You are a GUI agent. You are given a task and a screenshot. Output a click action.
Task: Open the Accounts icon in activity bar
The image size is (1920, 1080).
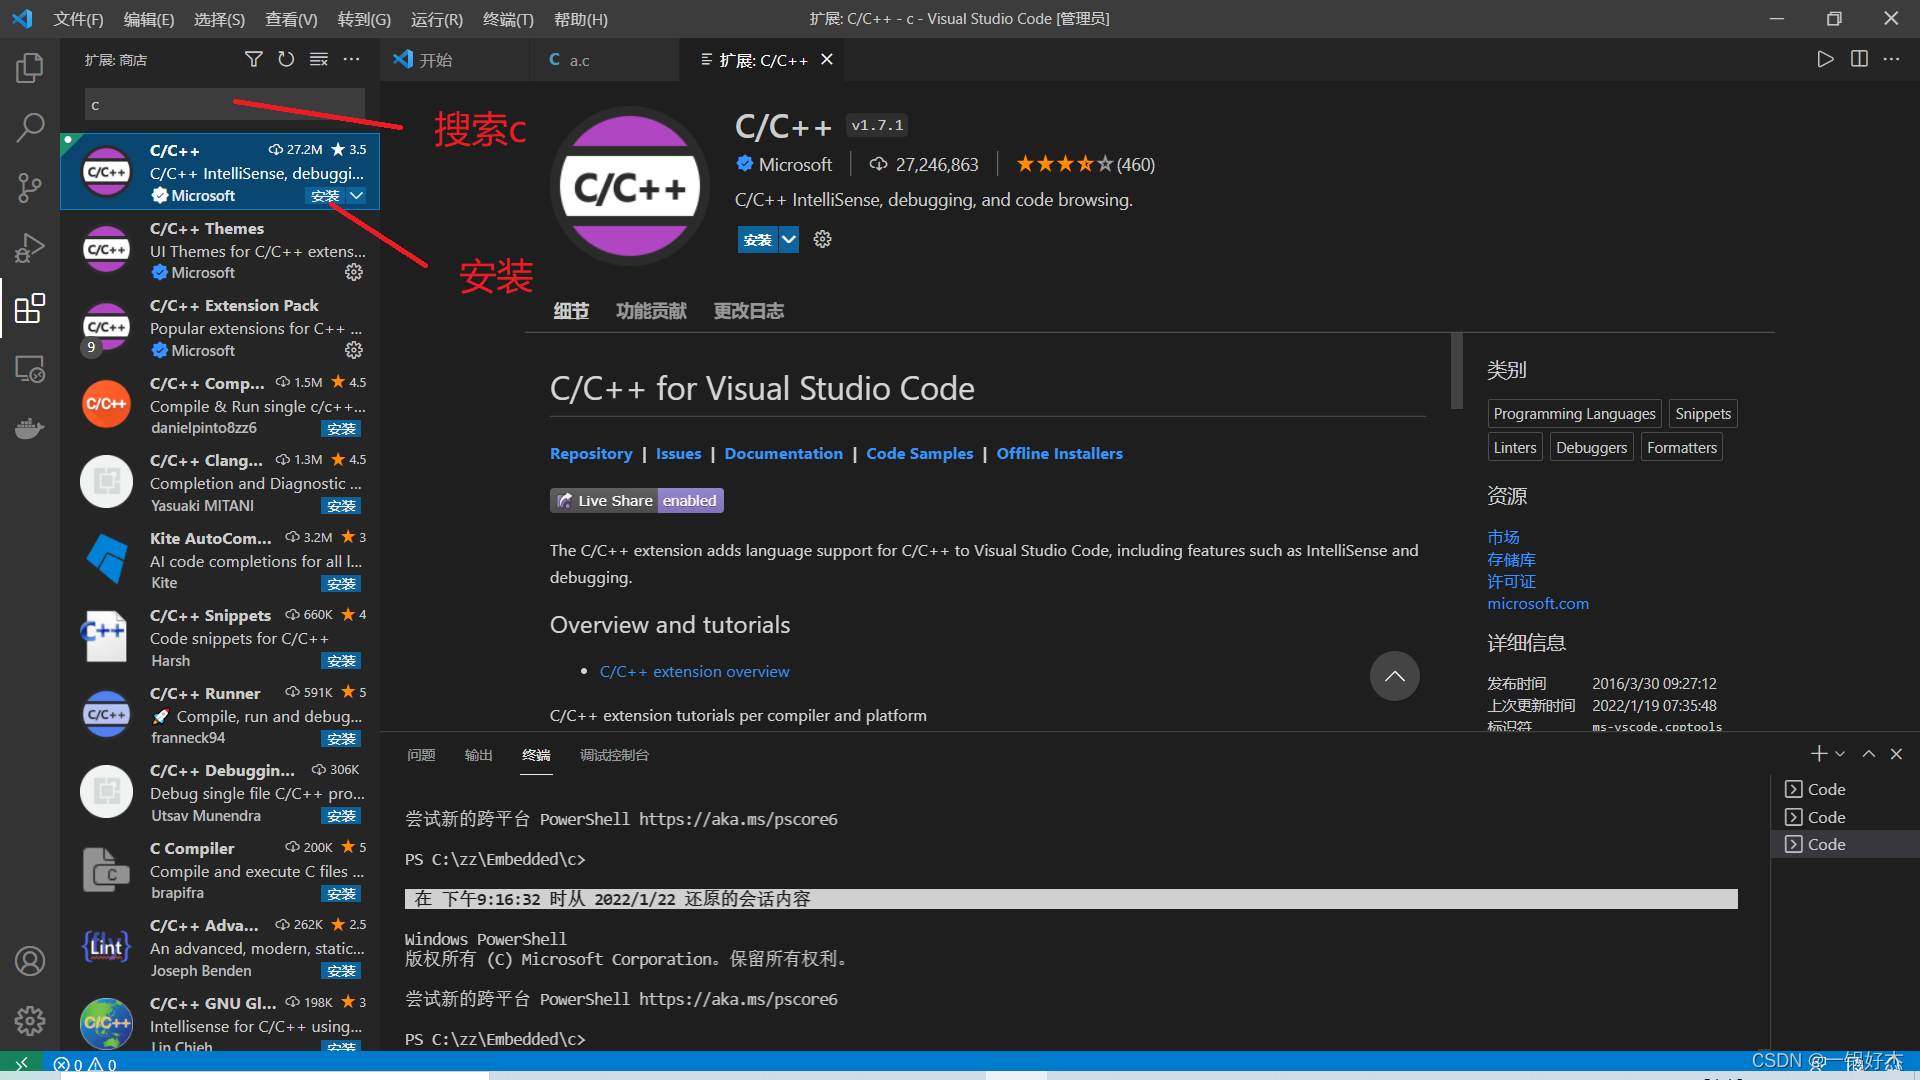(x=30, y=961)
